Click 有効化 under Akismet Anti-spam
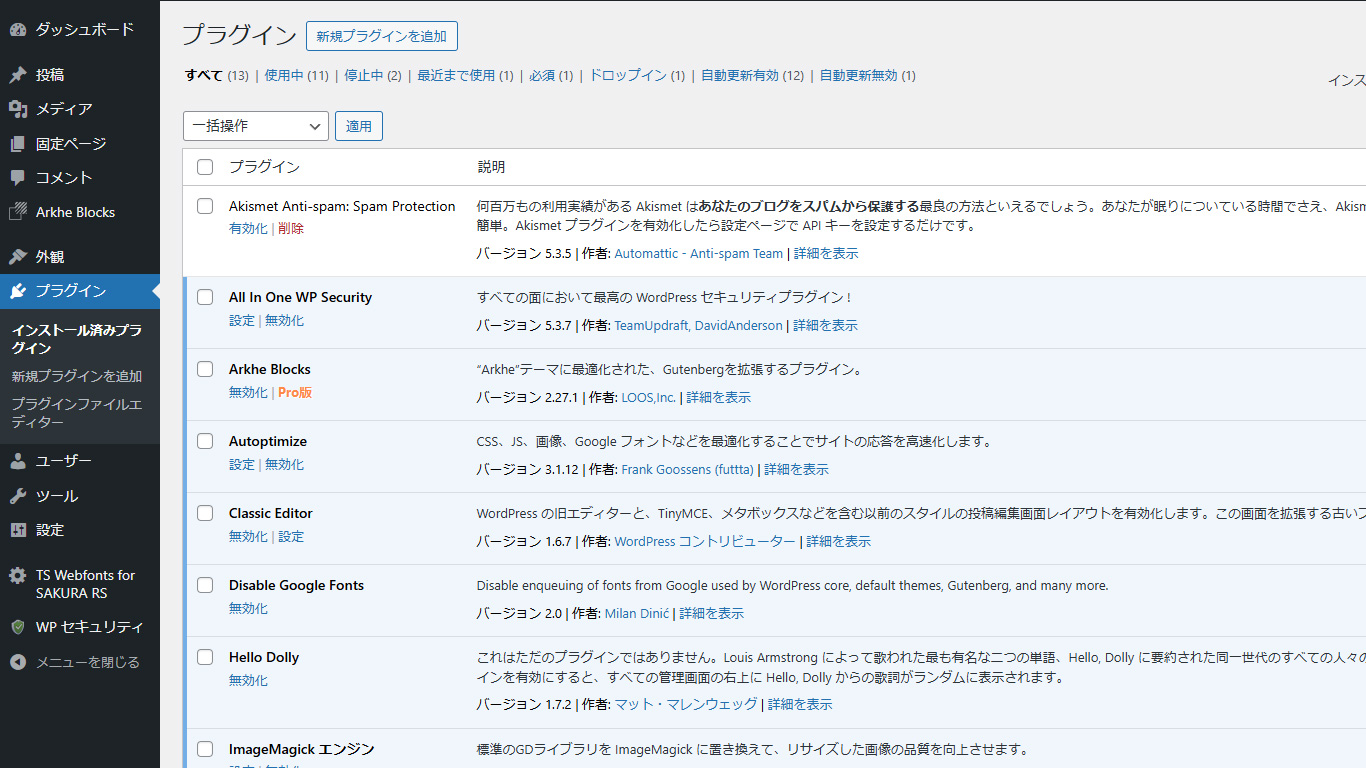The image size is (1366, 768). point(248,228)
